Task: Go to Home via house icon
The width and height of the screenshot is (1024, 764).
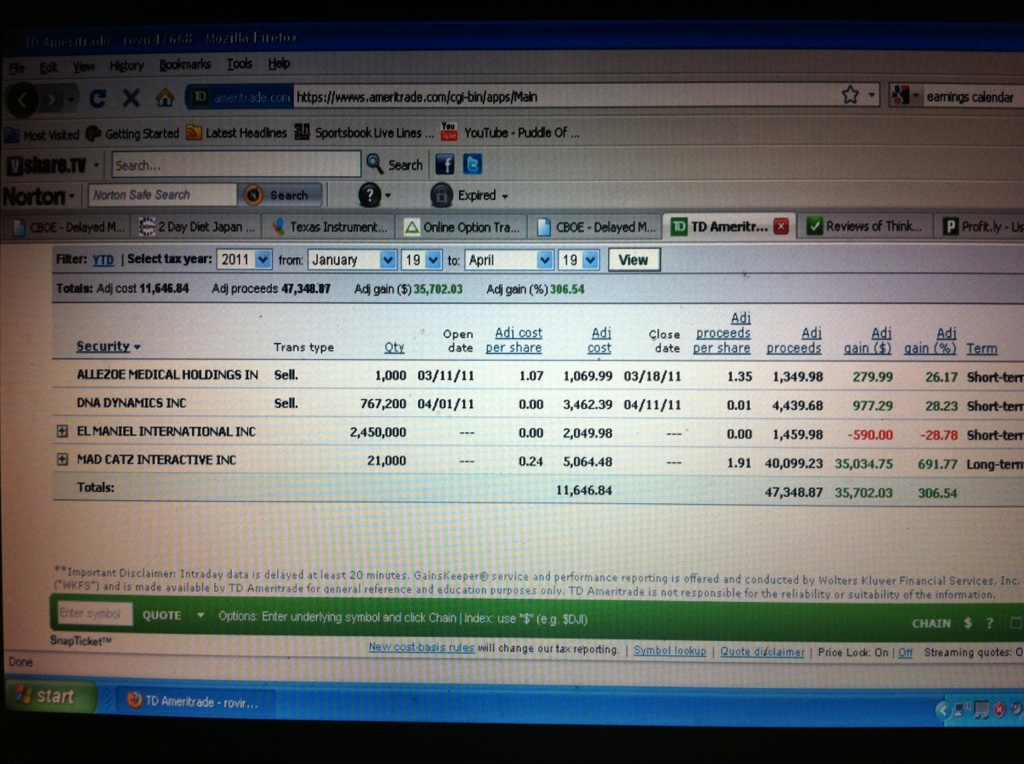Action: pyautogui.click(x=165, y=98)
